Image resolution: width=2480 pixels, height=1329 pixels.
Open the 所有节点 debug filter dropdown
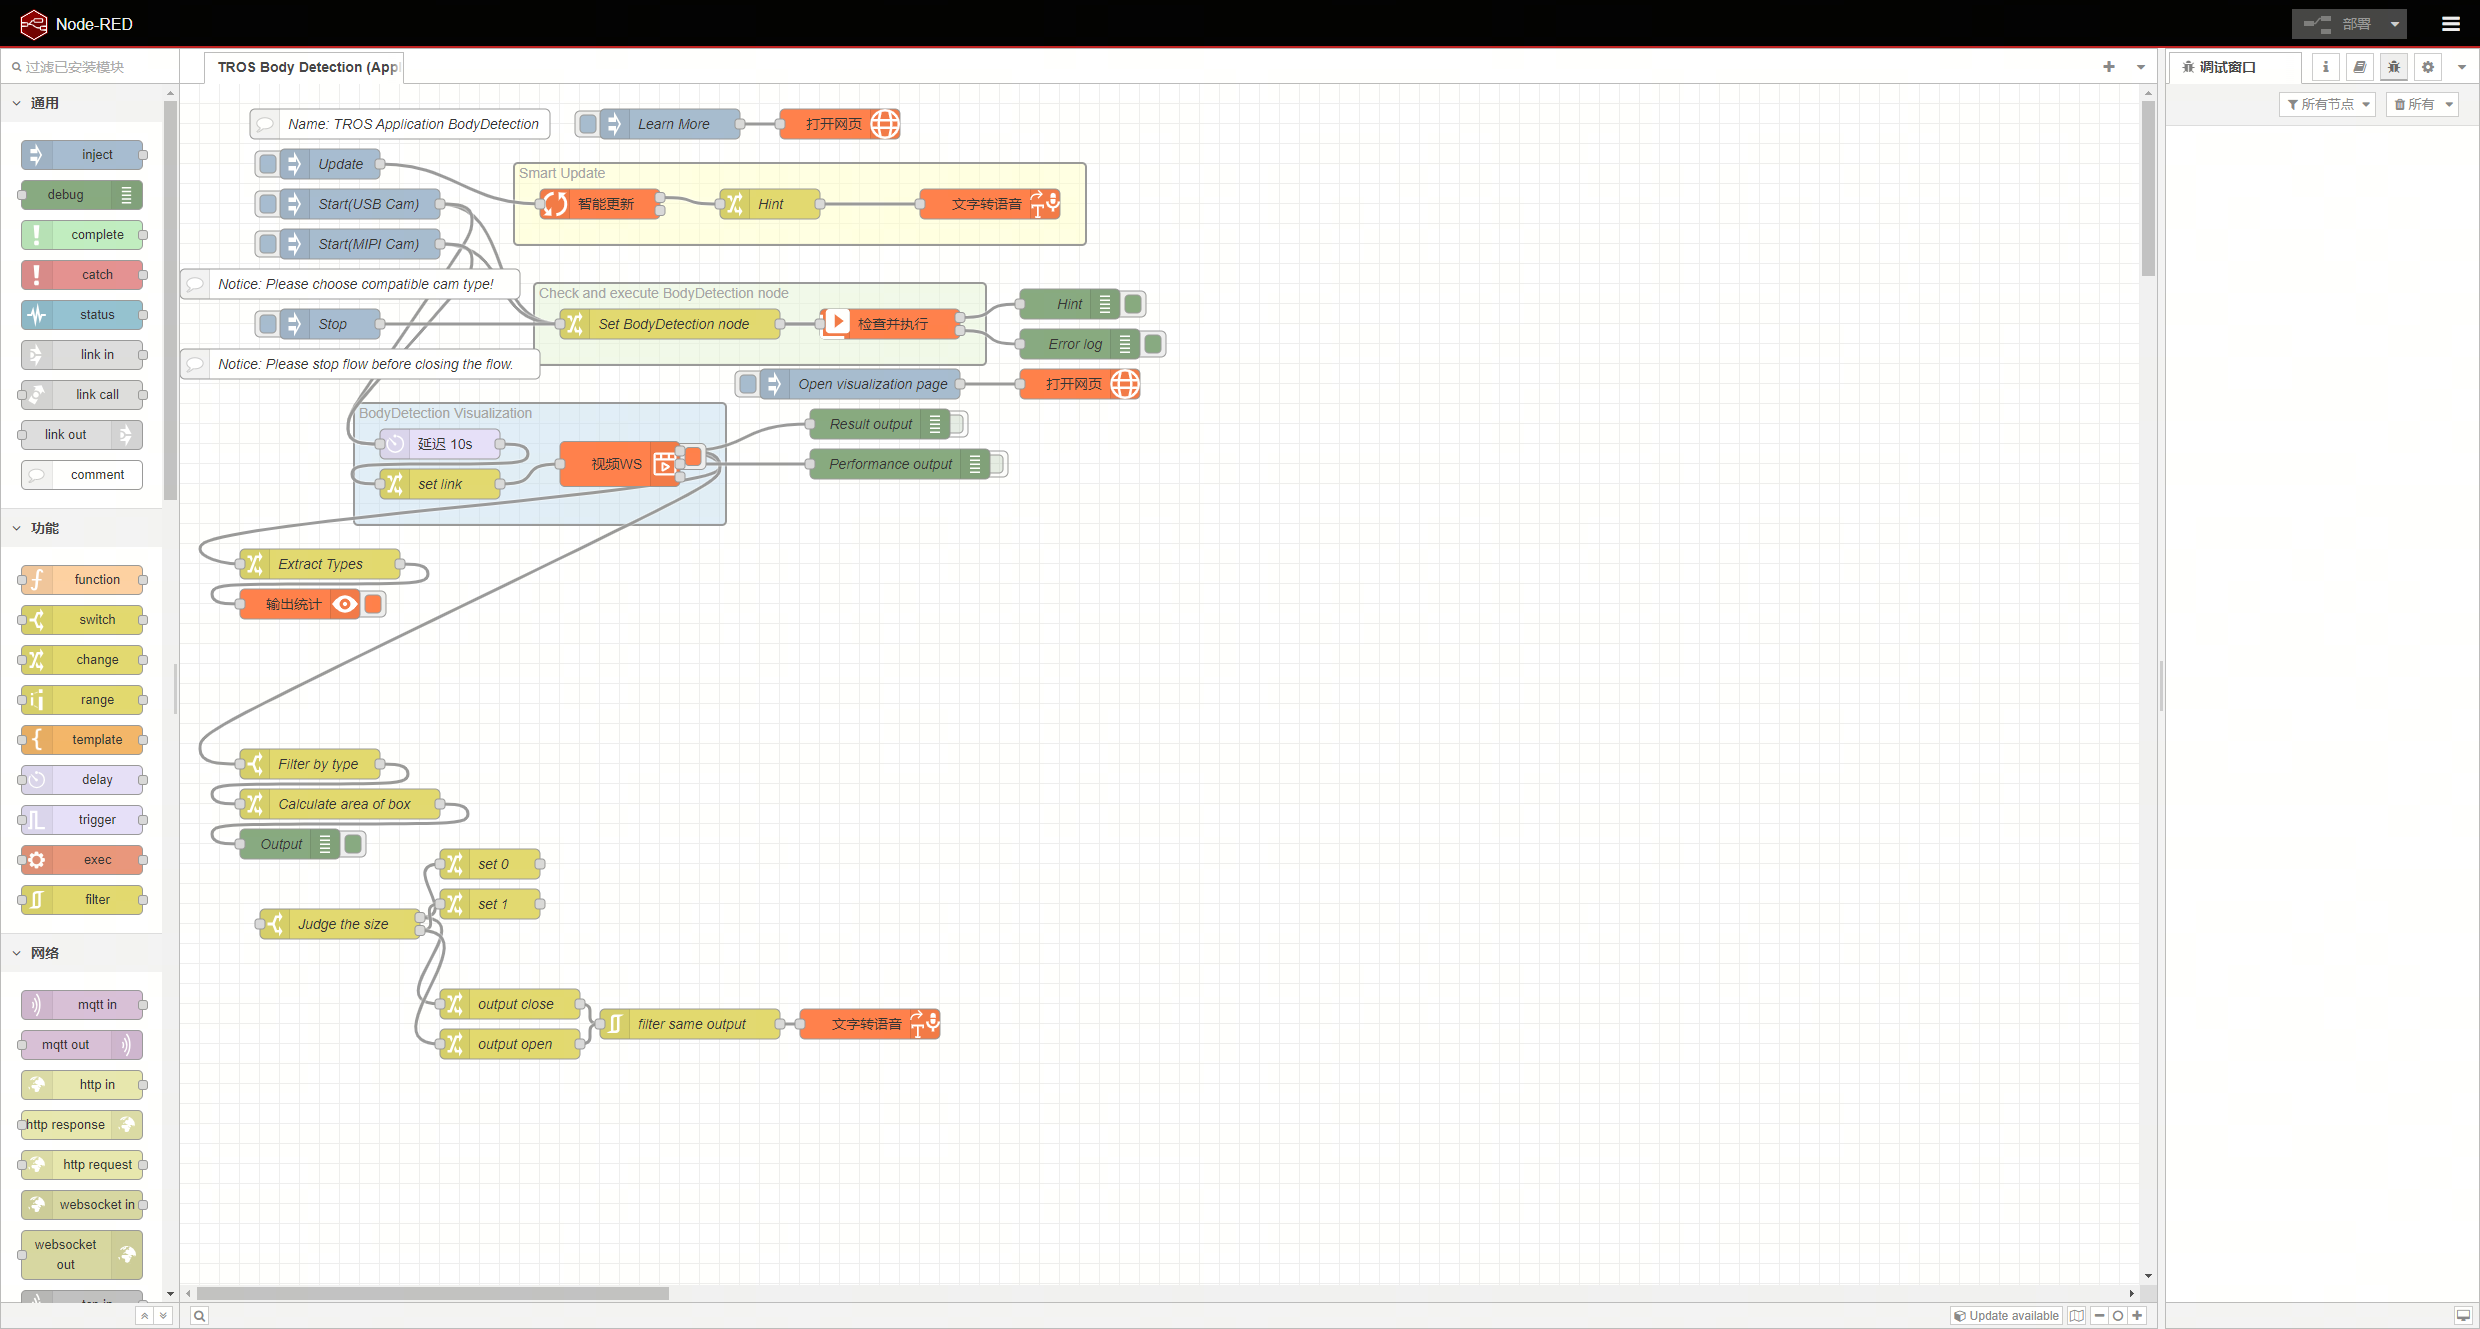(2327, 103)
